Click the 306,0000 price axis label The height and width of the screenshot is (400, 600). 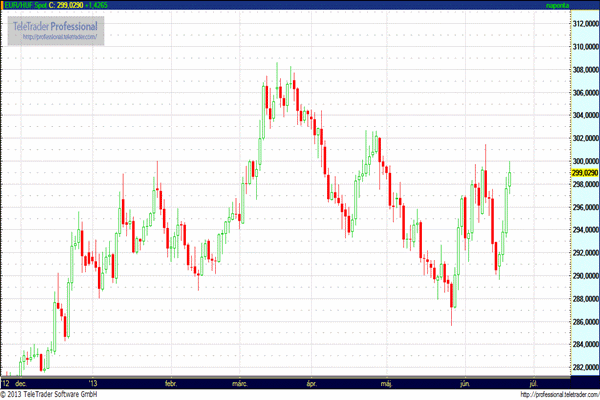pyautogui.click(x=573, y=93)
